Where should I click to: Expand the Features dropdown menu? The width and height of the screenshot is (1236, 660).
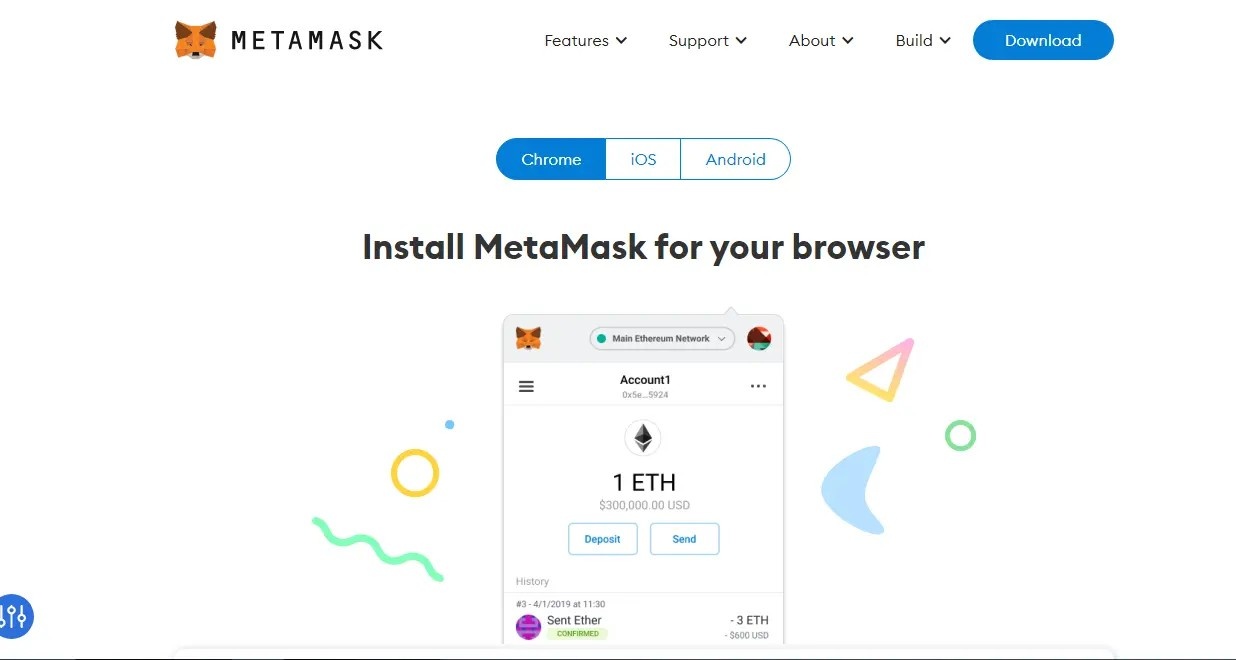pos(586,40)
